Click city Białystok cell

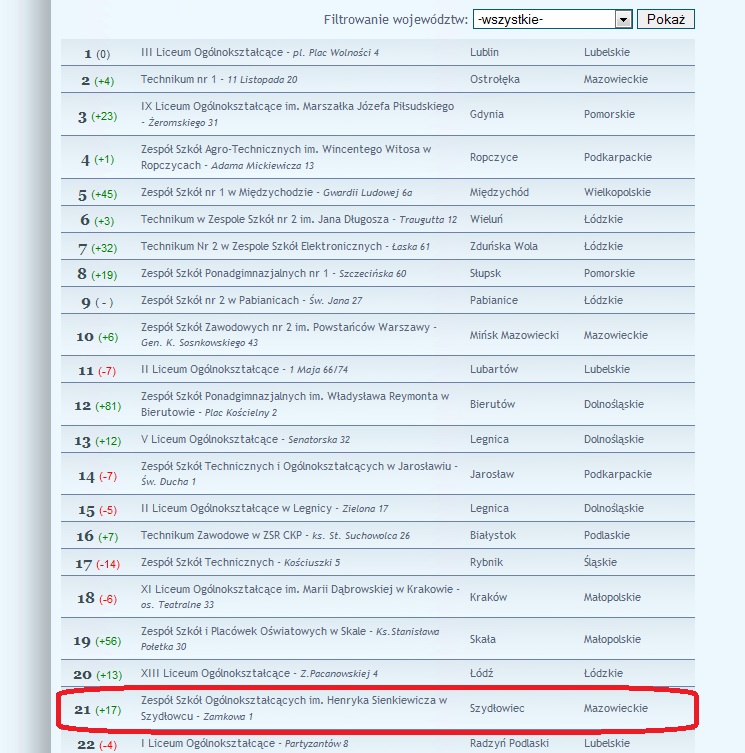coord(493,535)
